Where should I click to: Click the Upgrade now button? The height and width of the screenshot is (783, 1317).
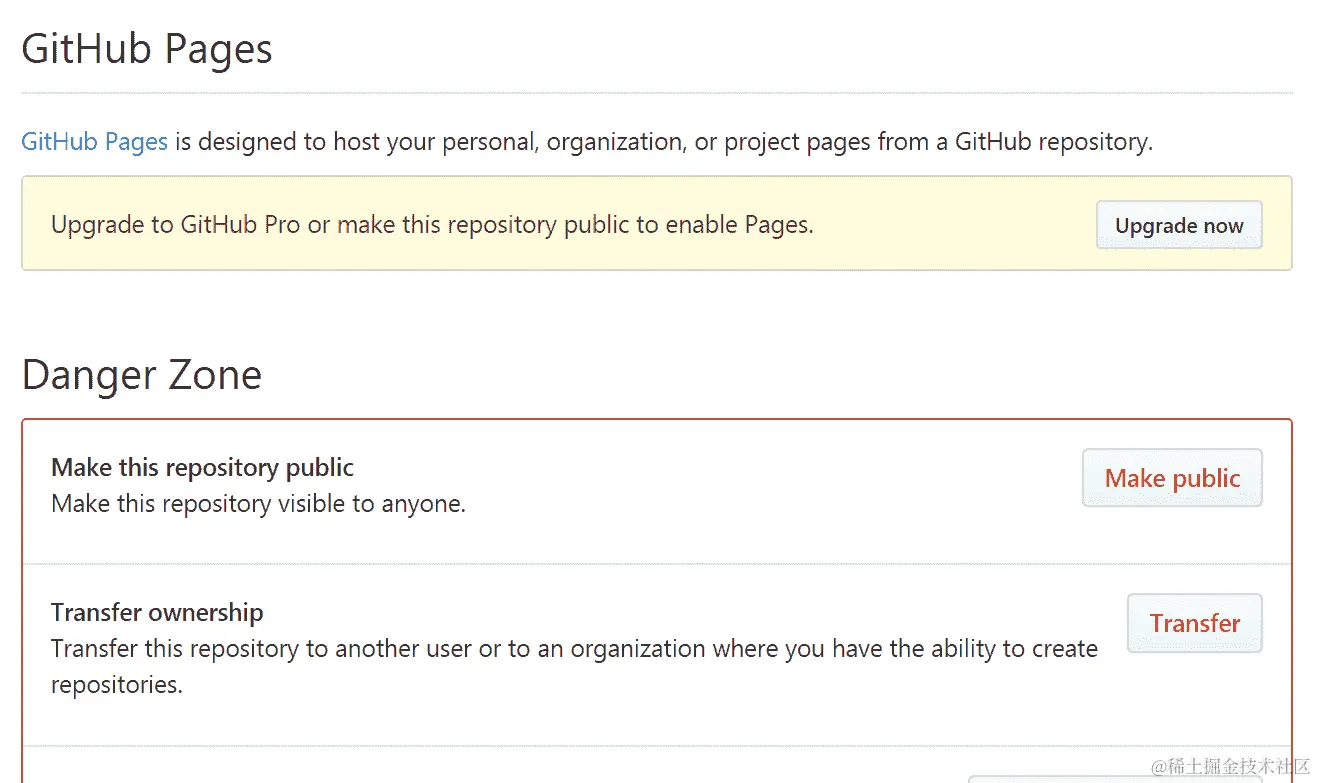[1179, 225]
